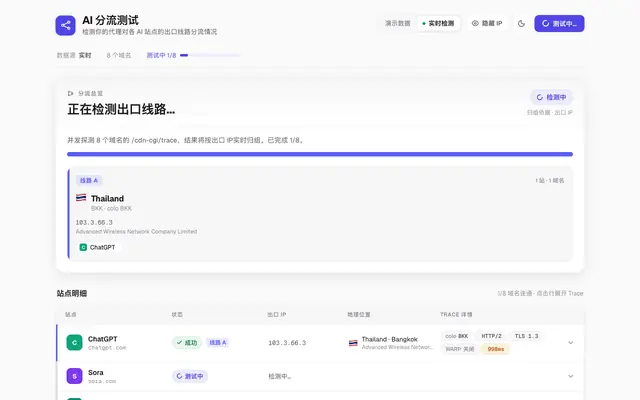Viewport: 640px width, 400px height.
Task: Toggle 隐藏 IP eye button
Action: [487, 23]
